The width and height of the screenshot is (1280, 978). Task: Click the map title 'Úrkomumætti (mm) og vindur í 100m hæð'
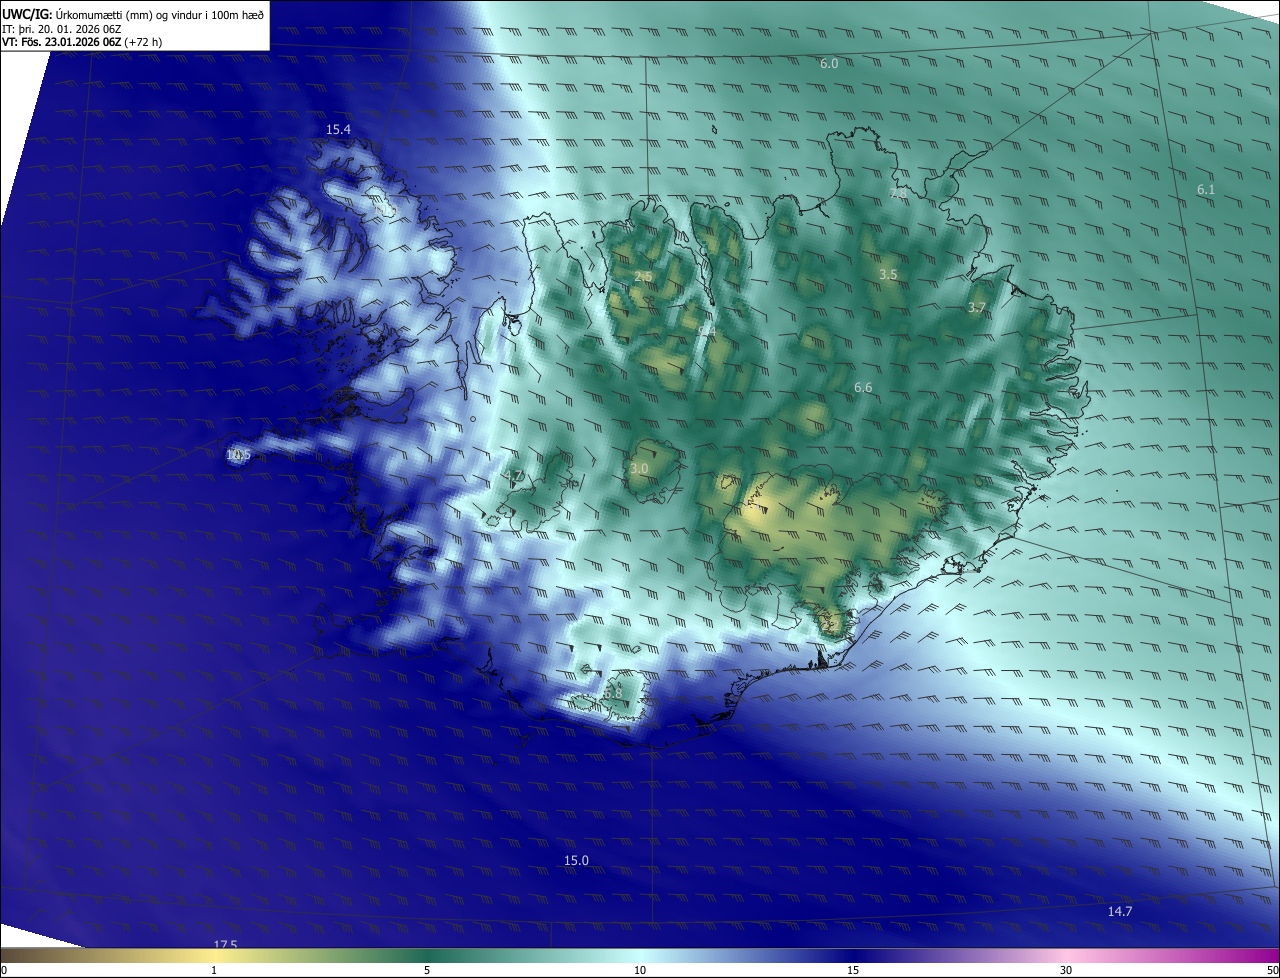159,13
